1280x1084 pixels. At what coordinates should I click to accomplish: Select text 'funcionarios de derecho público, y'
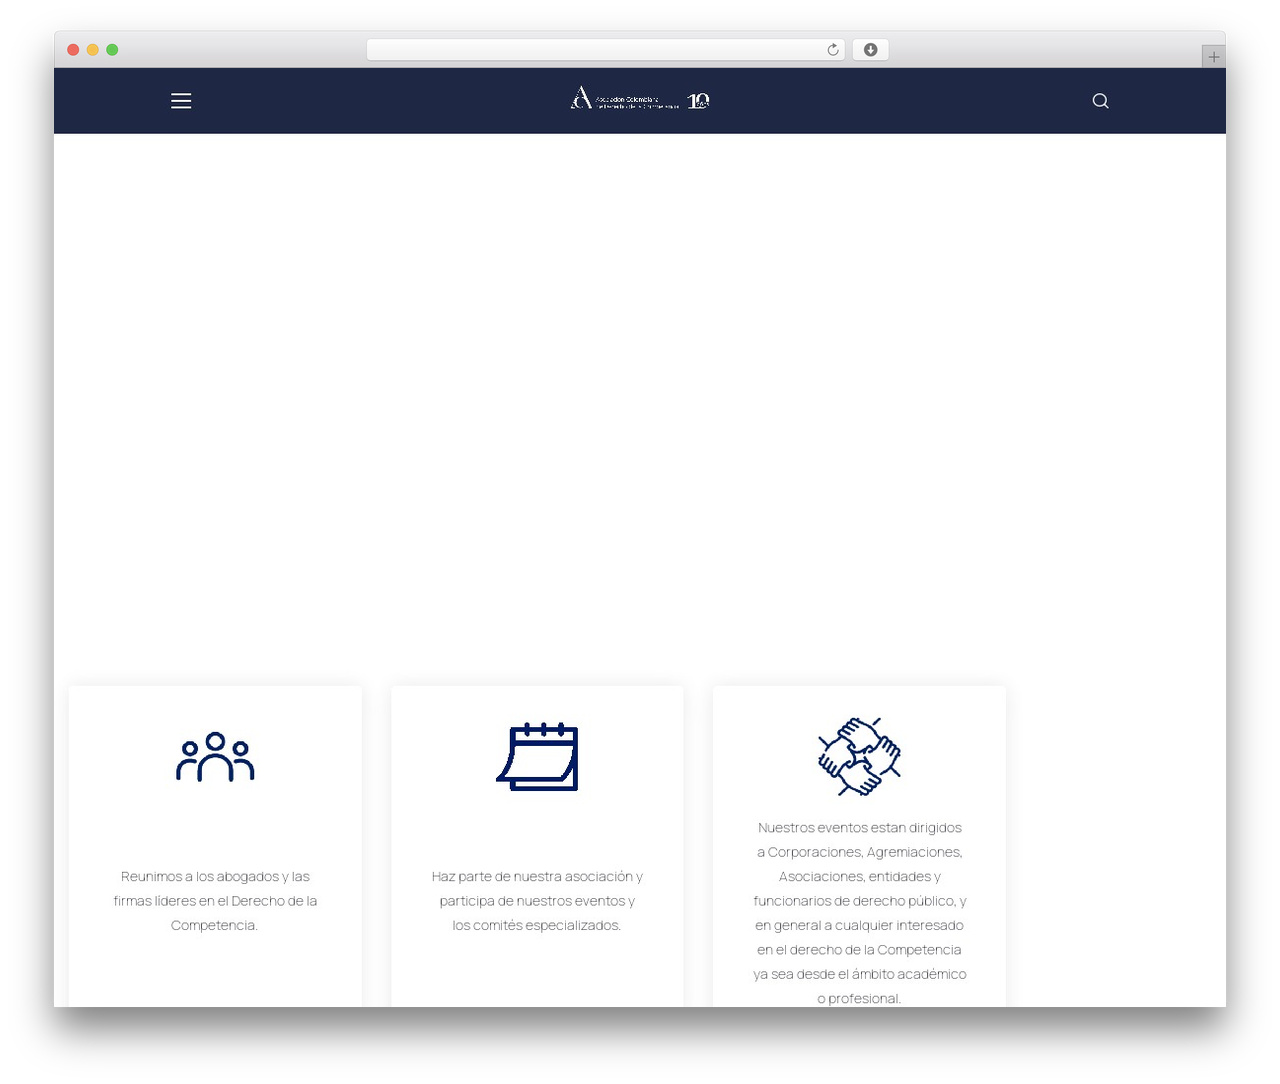(860, 901)
